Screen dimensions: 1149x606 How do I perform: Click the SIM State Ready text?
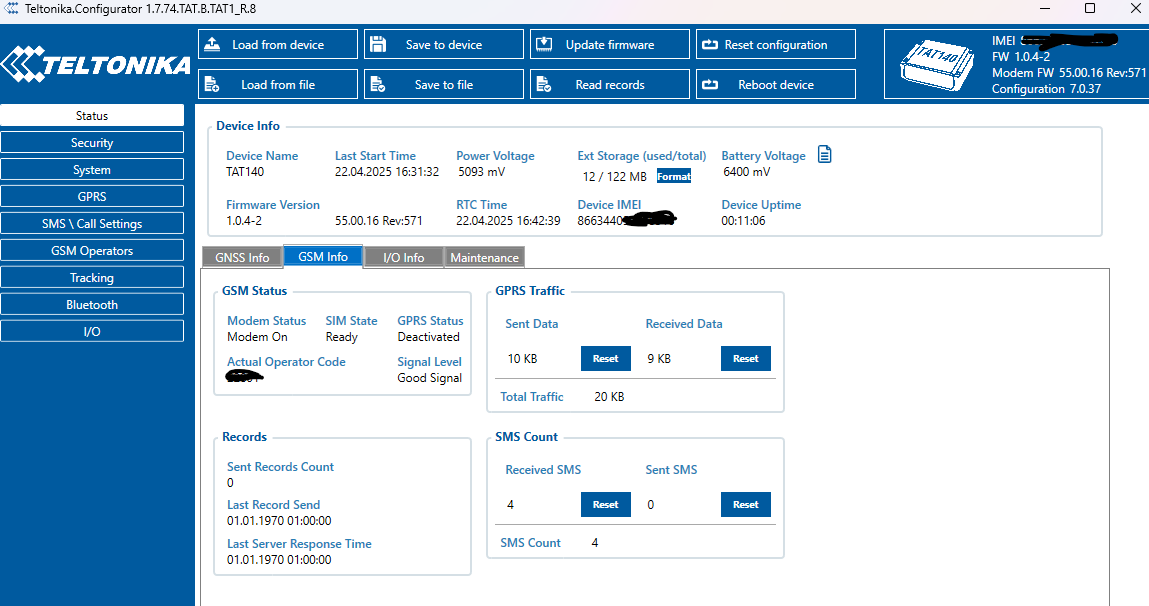click(x=341, y=337)
